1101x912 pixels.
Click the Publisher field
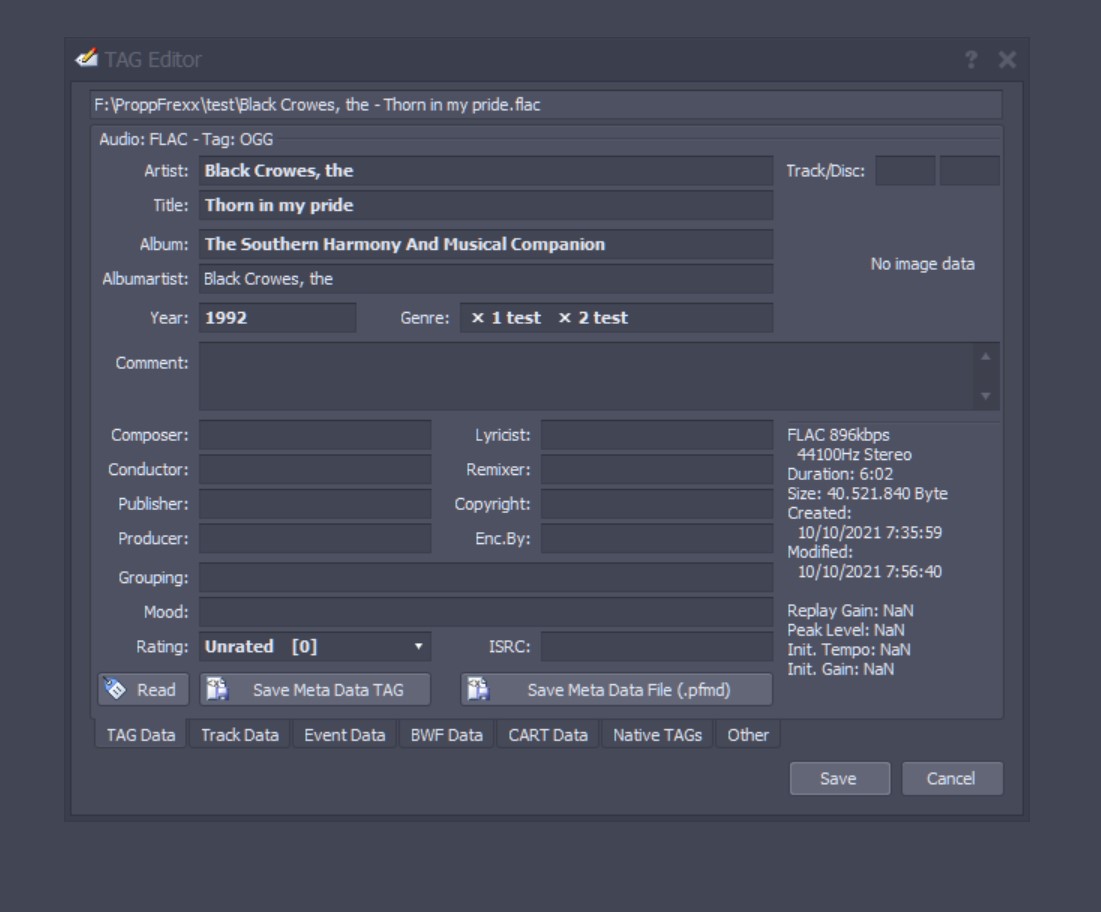coord(315,504)
